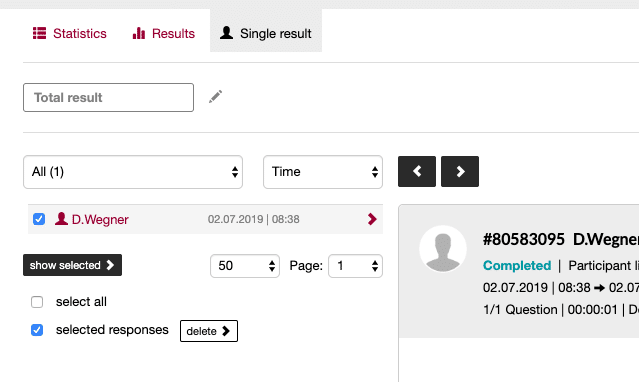Screen dimensions: 639x382
Task: Go to previous result with left arrow
Action: pos(417,171)
